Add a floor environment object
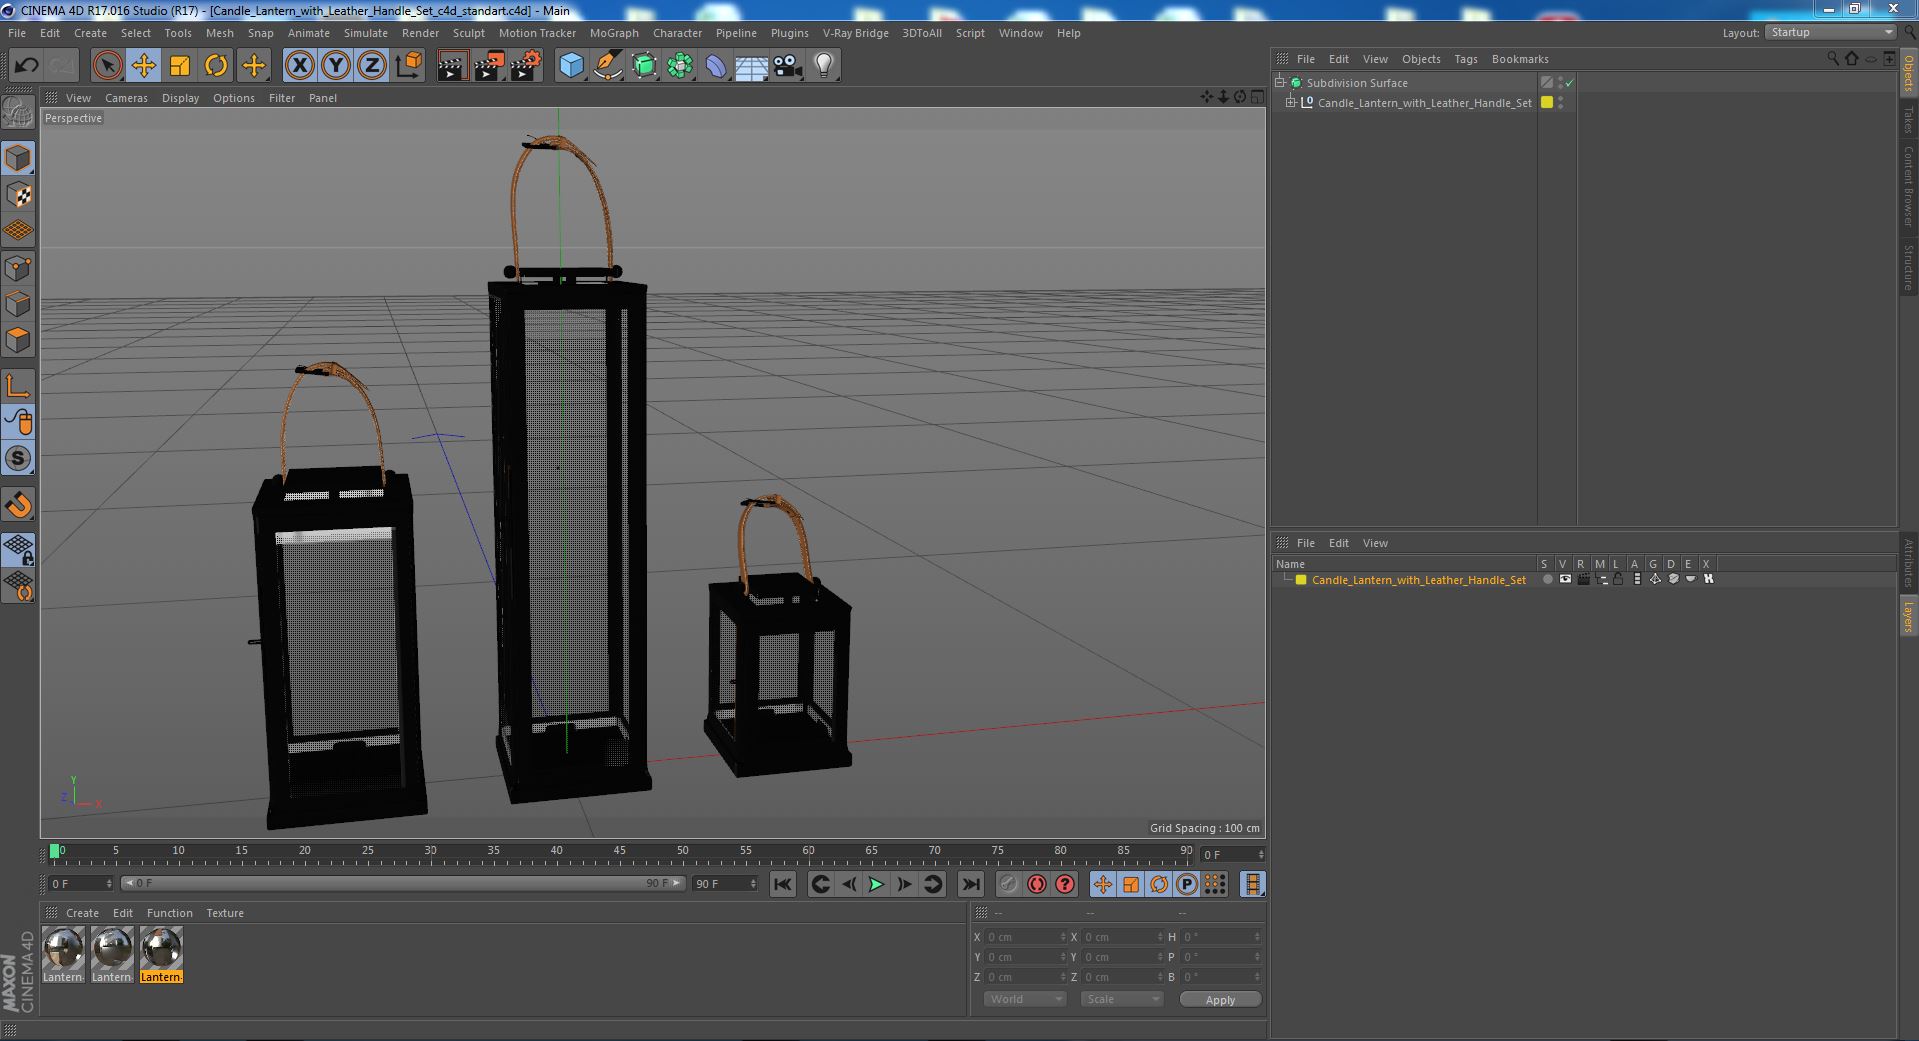The height and width of the screenshot is (1041, 1919). pyautogui.click(x=752, y=66)
